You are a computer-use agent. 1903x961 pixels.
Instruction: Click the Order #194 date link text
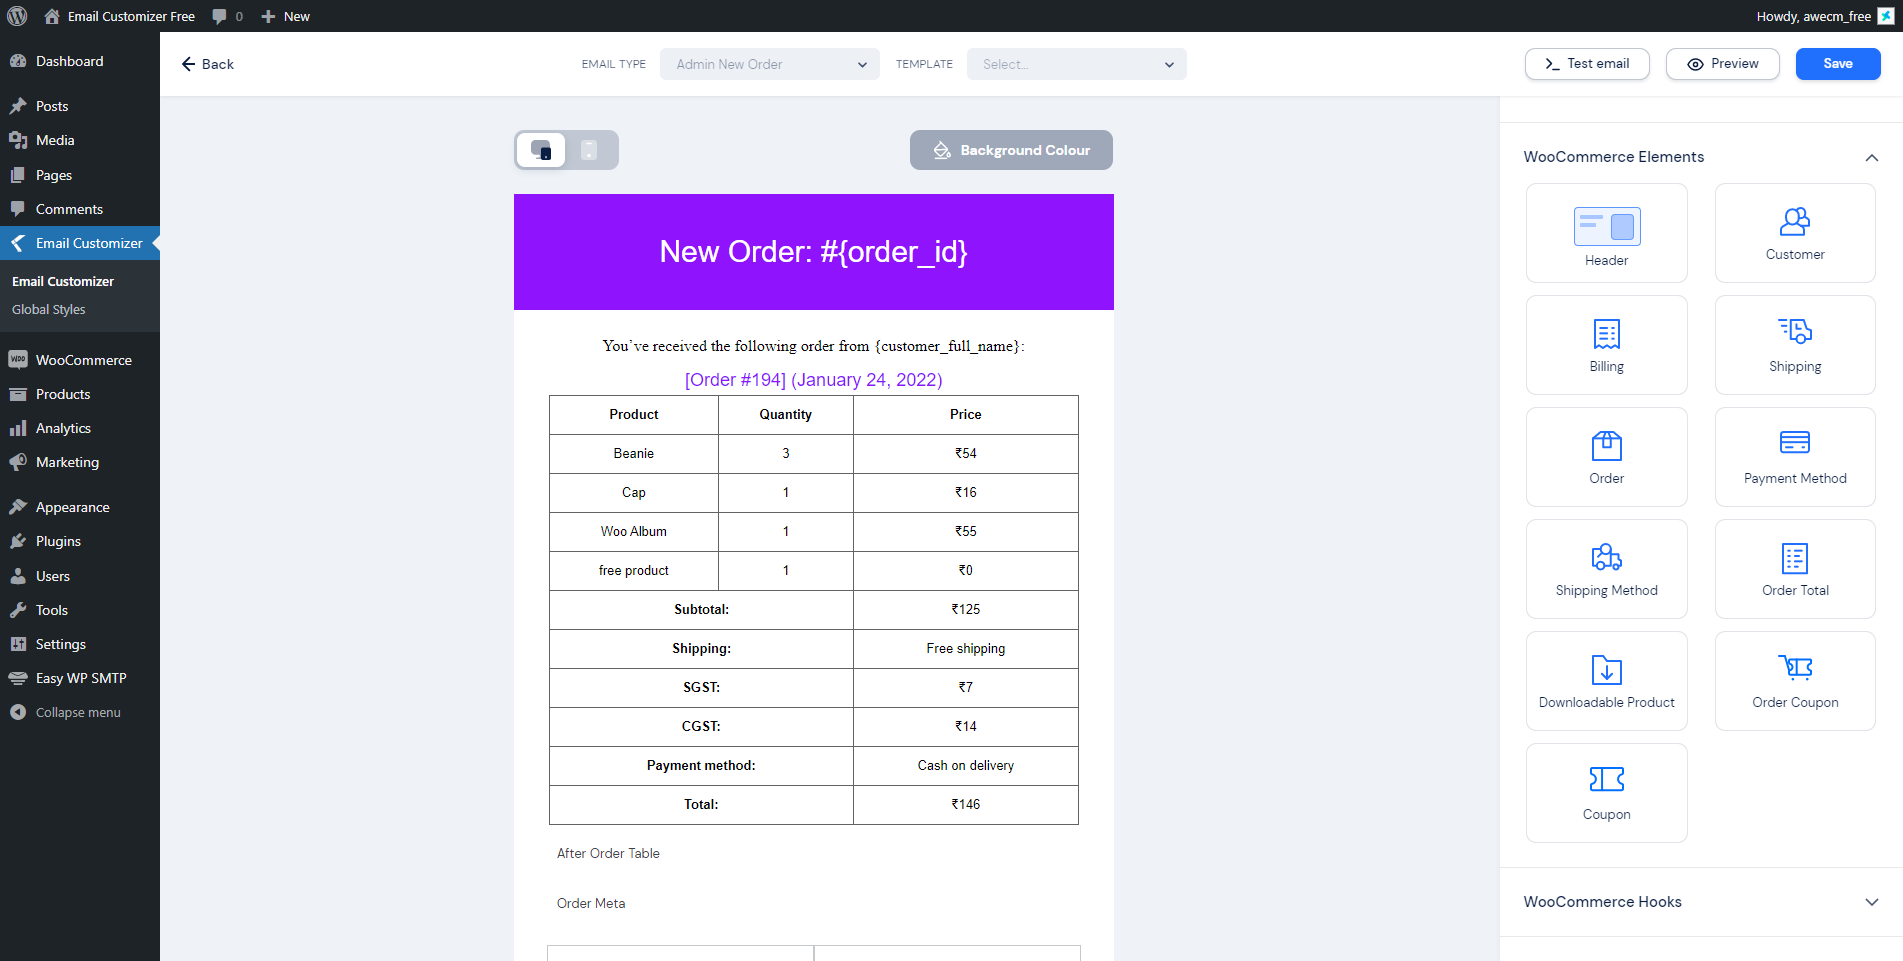(x=814, y=380)
